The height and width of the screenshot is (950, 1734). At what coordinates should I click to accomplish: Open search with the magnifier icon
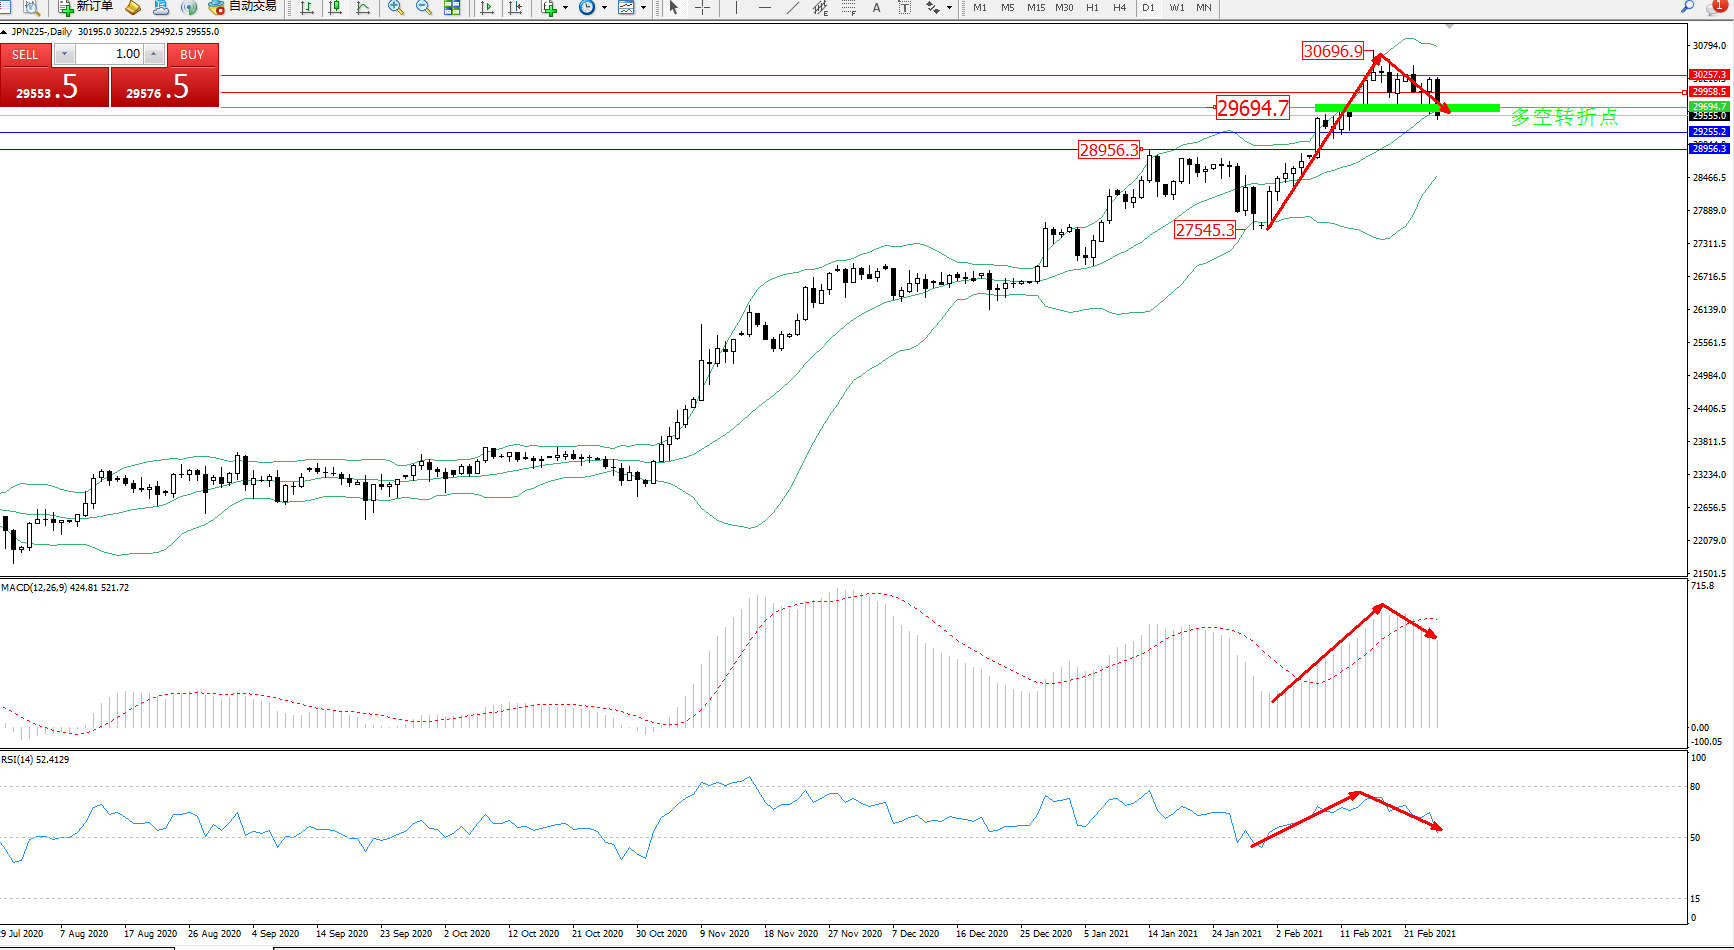pyautogui.click(x=1688, y=7)
